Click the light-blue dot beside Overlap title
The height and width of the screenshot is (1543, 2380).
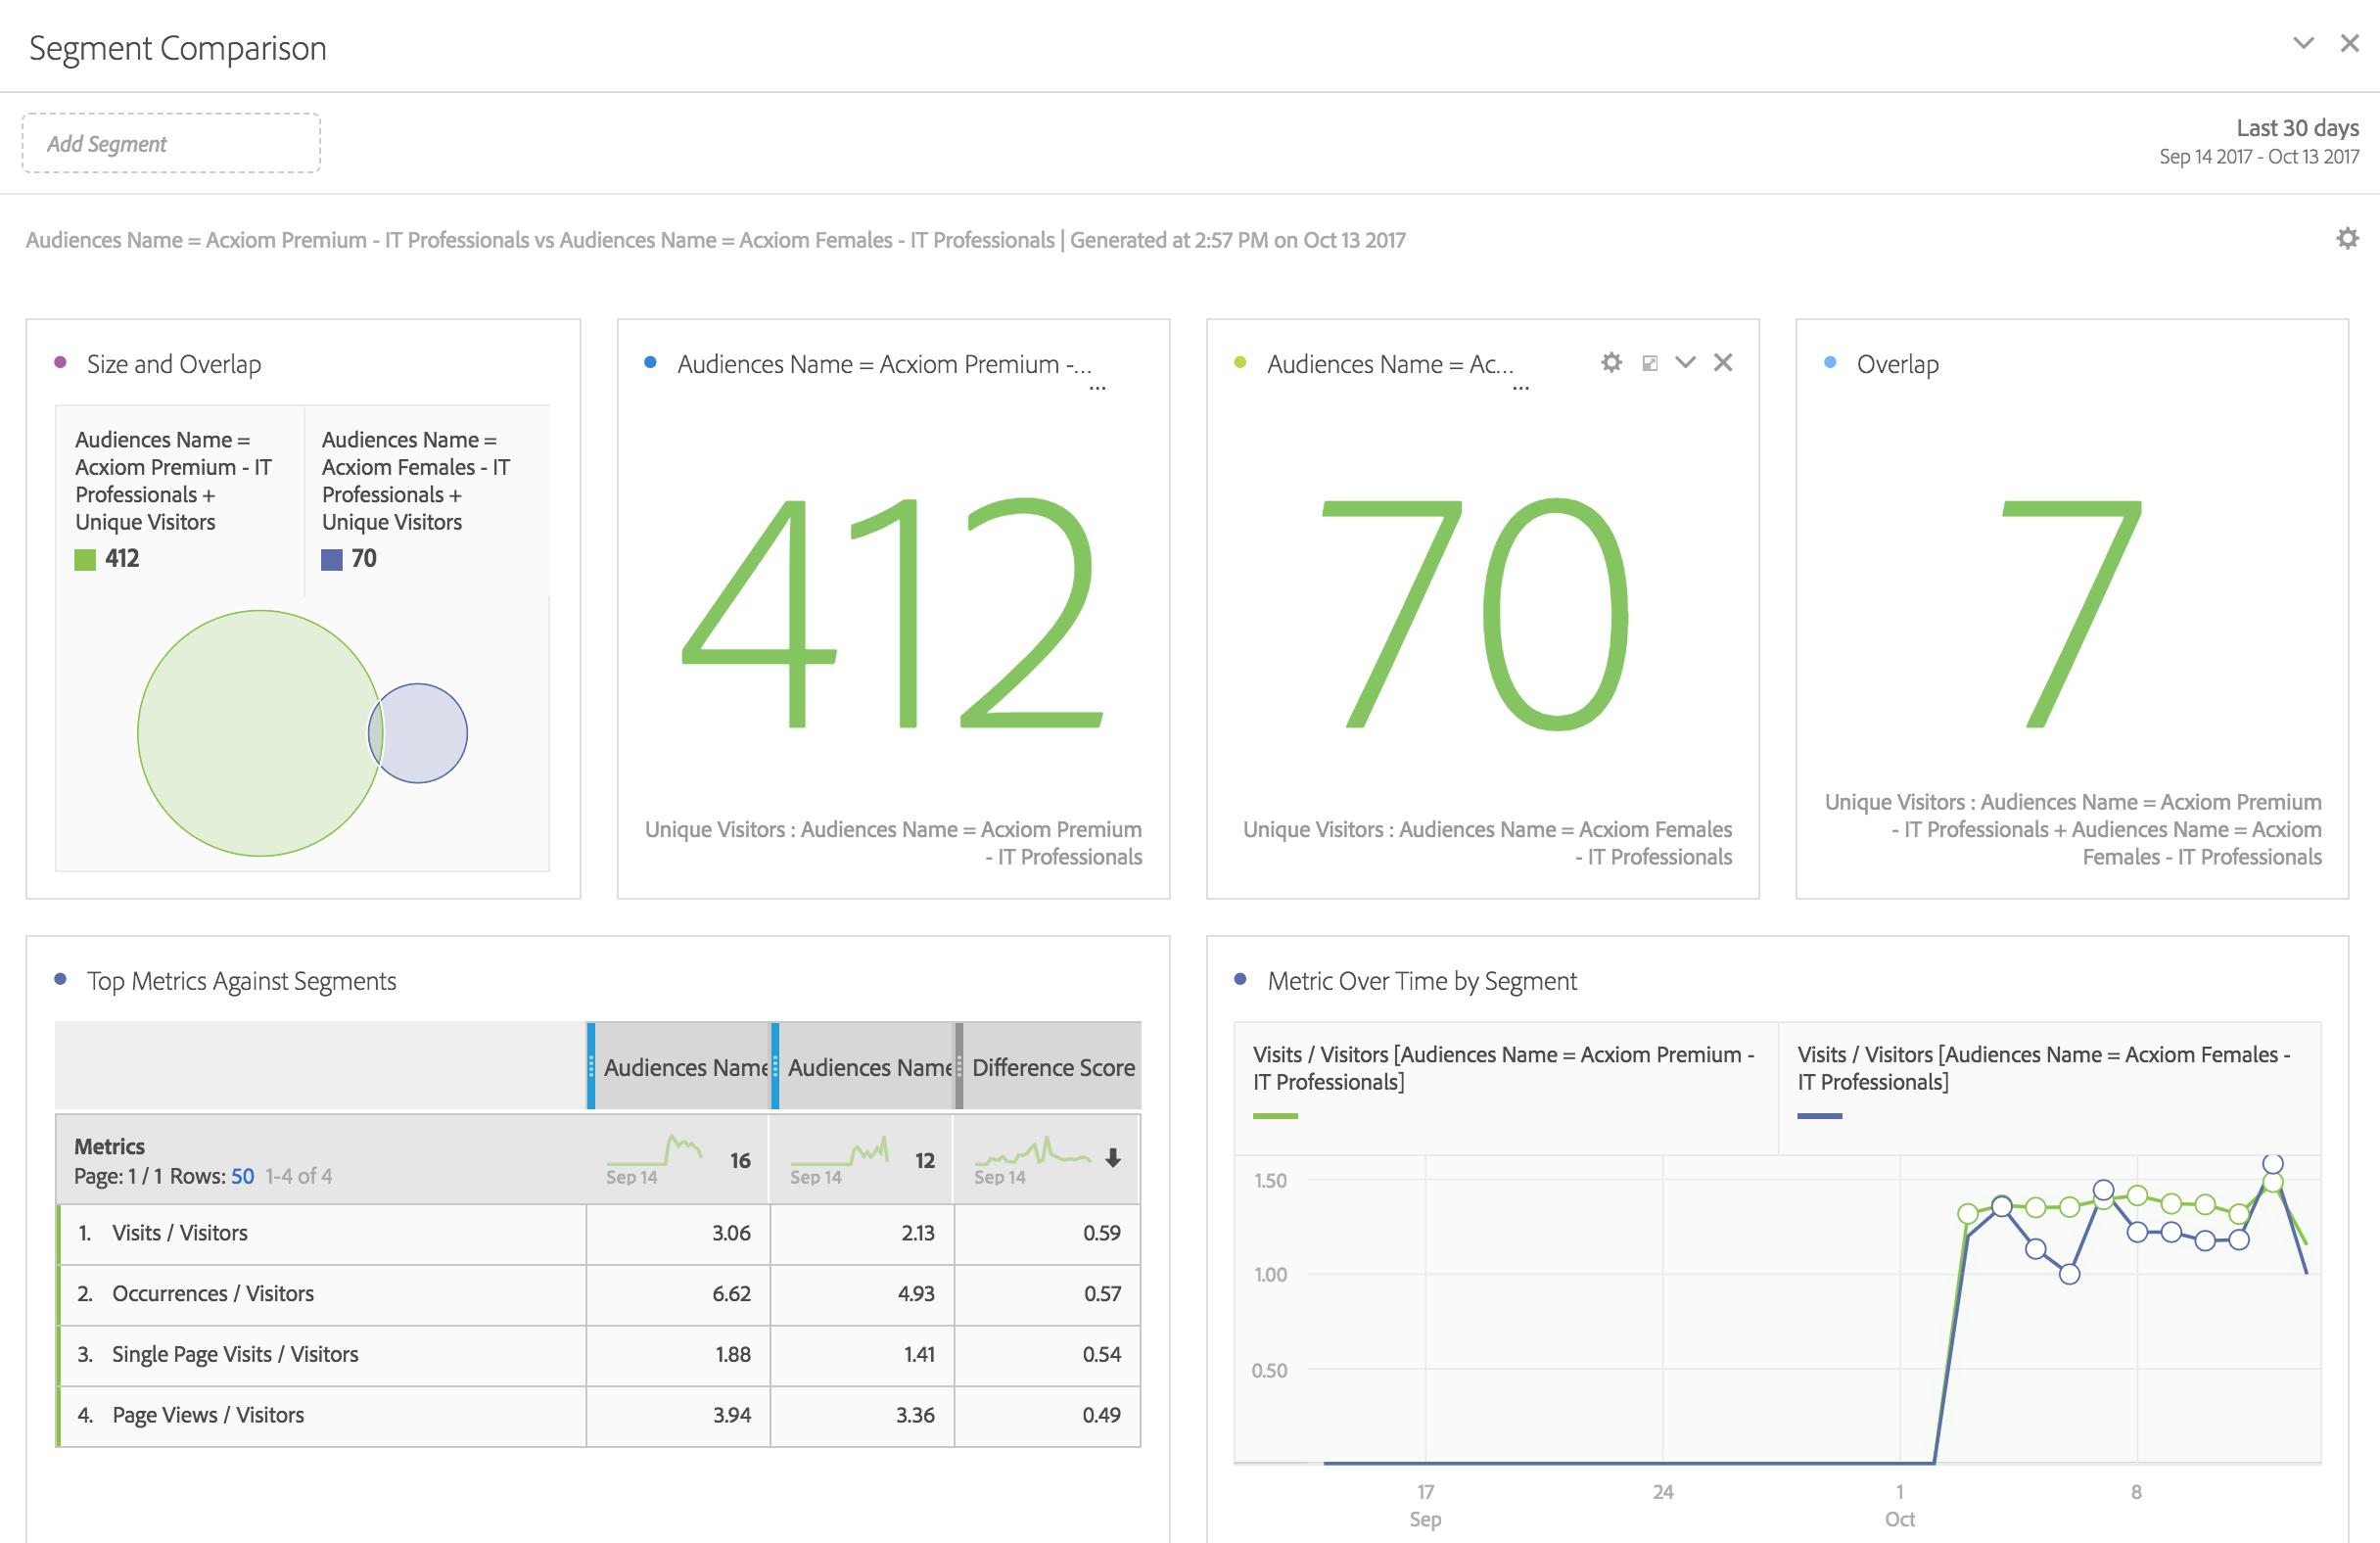(1830, 363)
